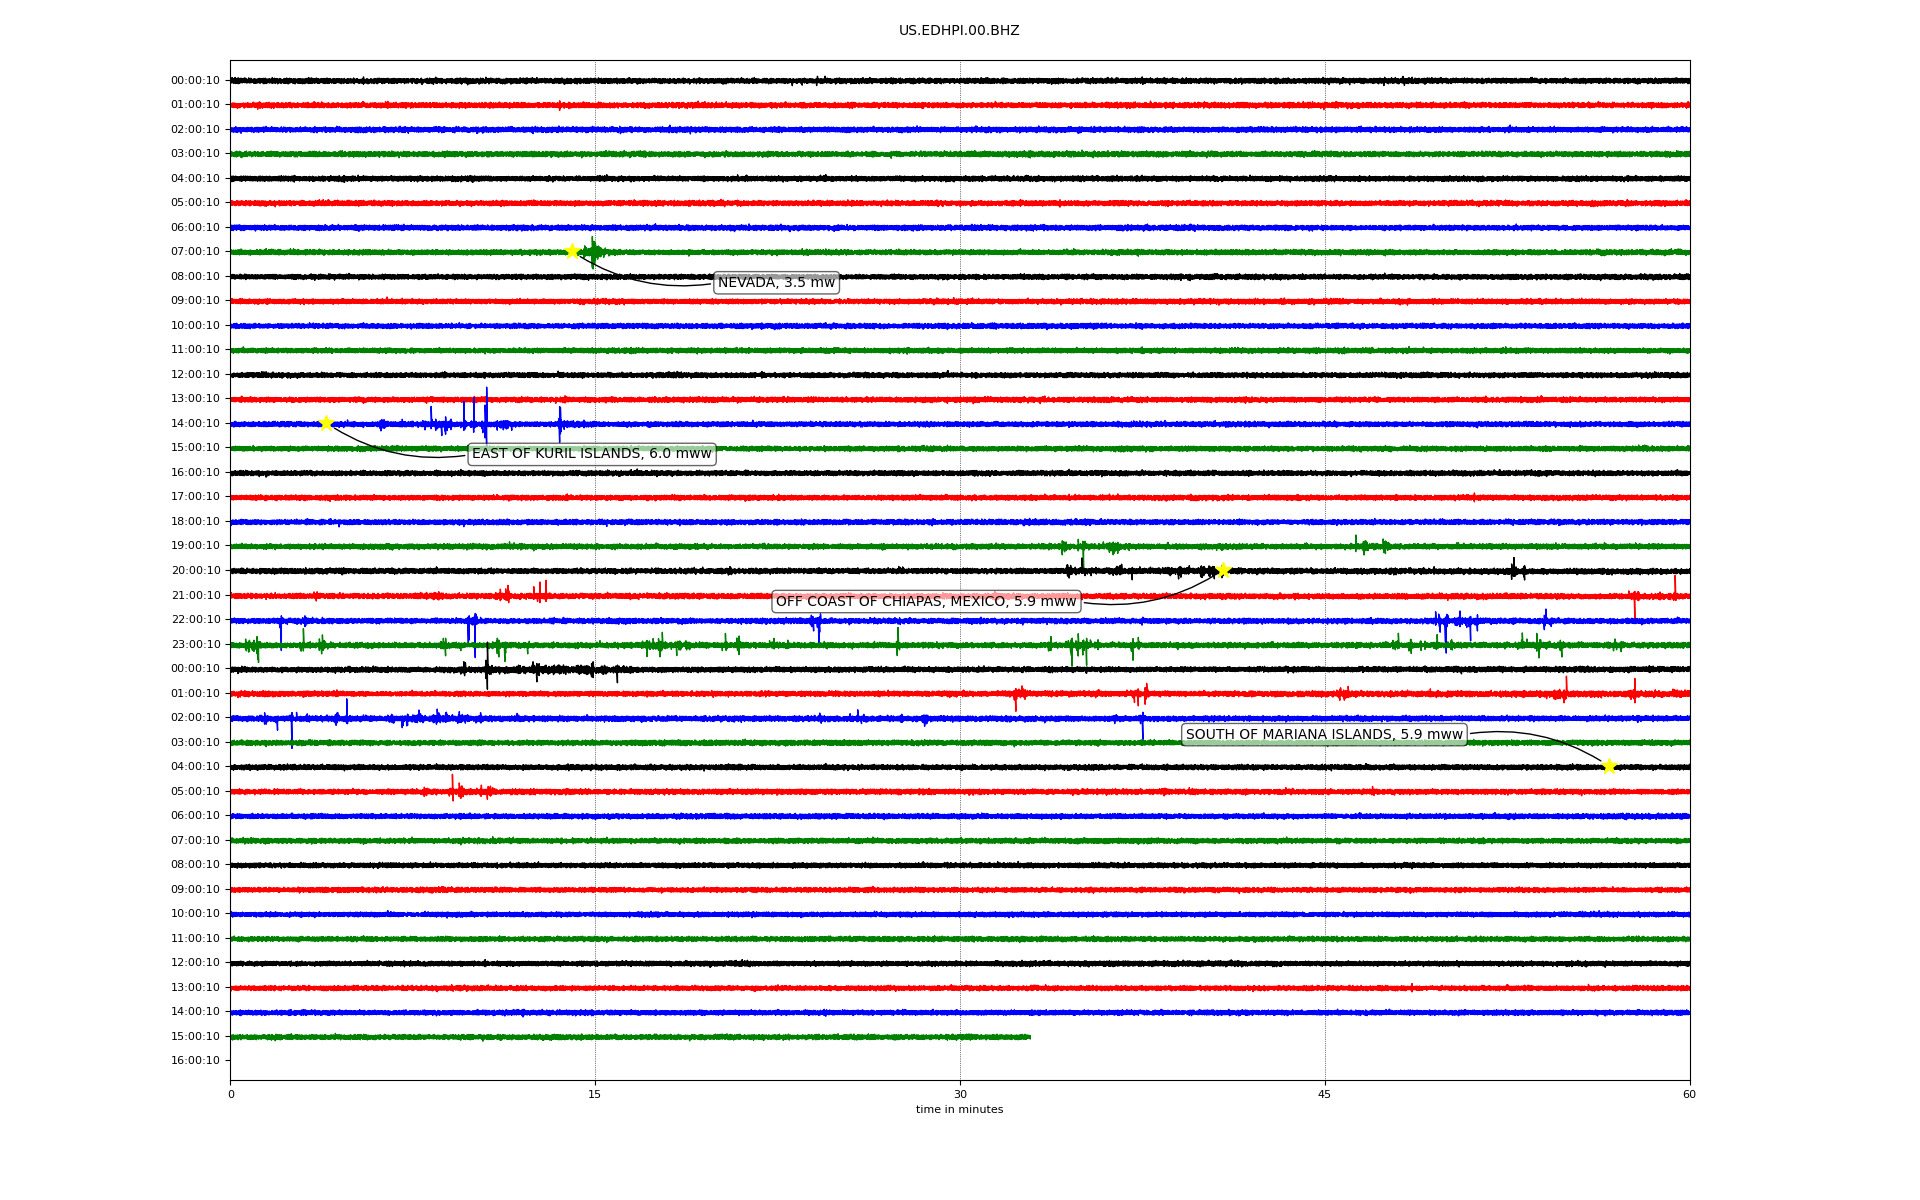The image size is (1920, 1200).
Task: Select the 21:00:10 row time label
Action: point(195,595)
